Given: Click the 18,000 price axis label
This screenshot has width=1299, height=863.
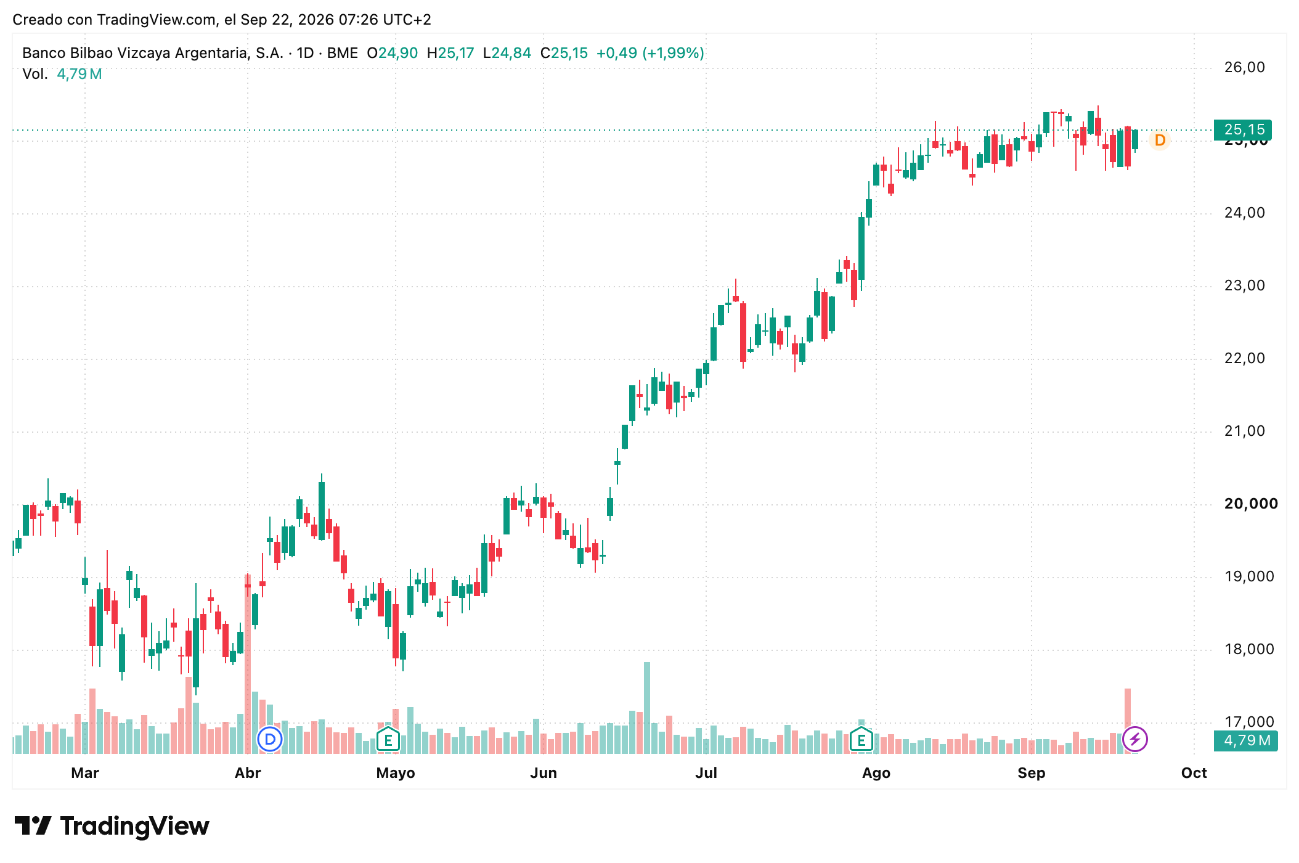Looking at the screenshot, I should (1249, 649).
